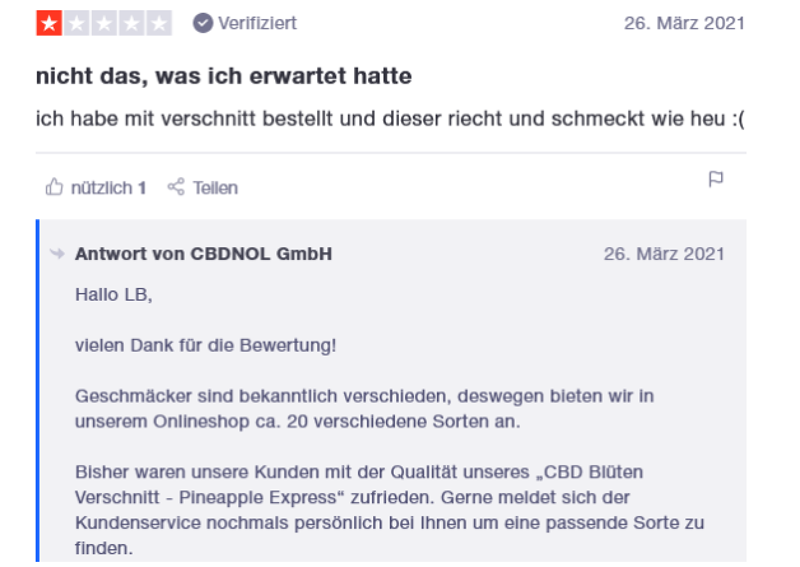Screen dimensions: 800x567
Task: Click the reply arrow icon before Antwort
Action: point(57,254)
